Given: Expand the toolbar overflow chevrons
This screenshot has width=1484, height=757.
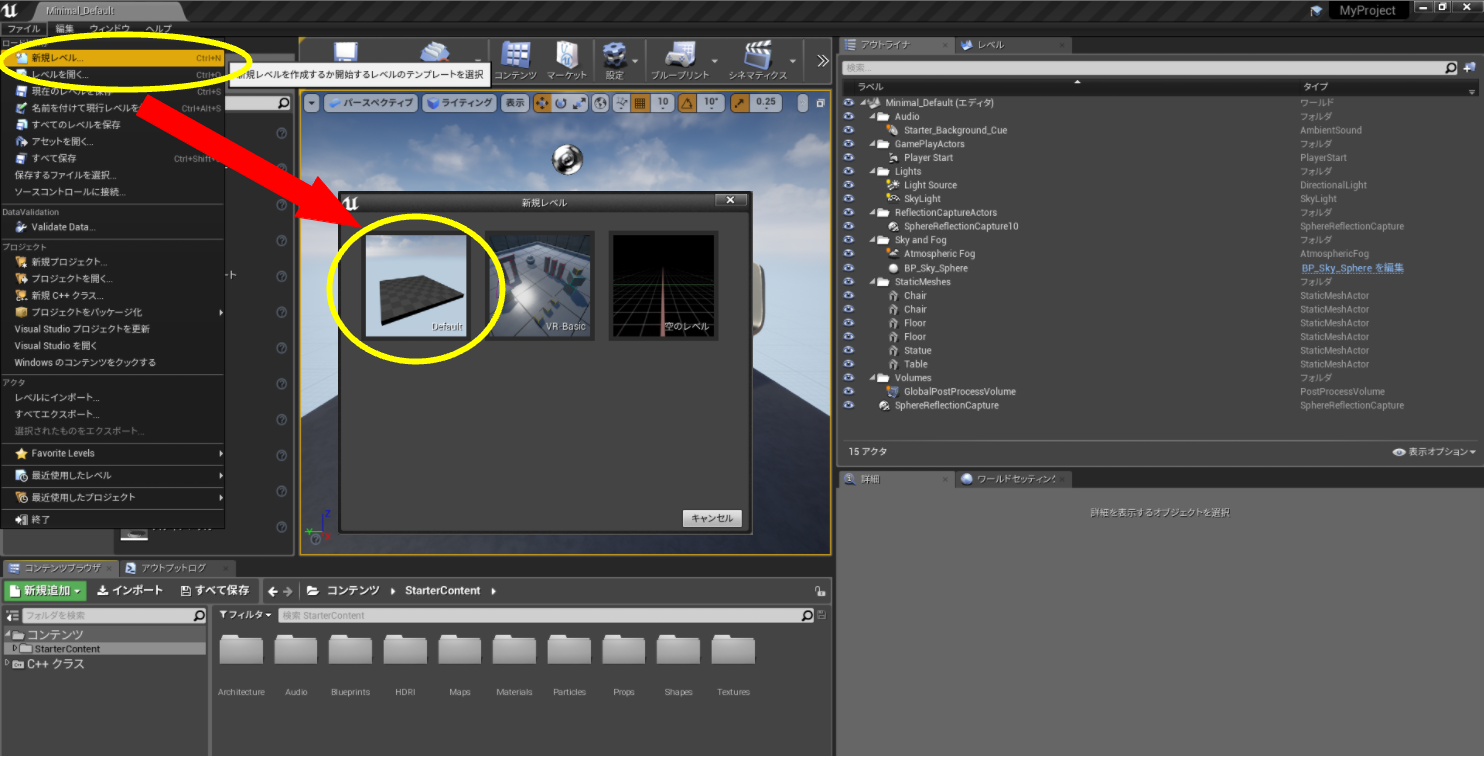Looking at the screenshot, I should (822, 61).
